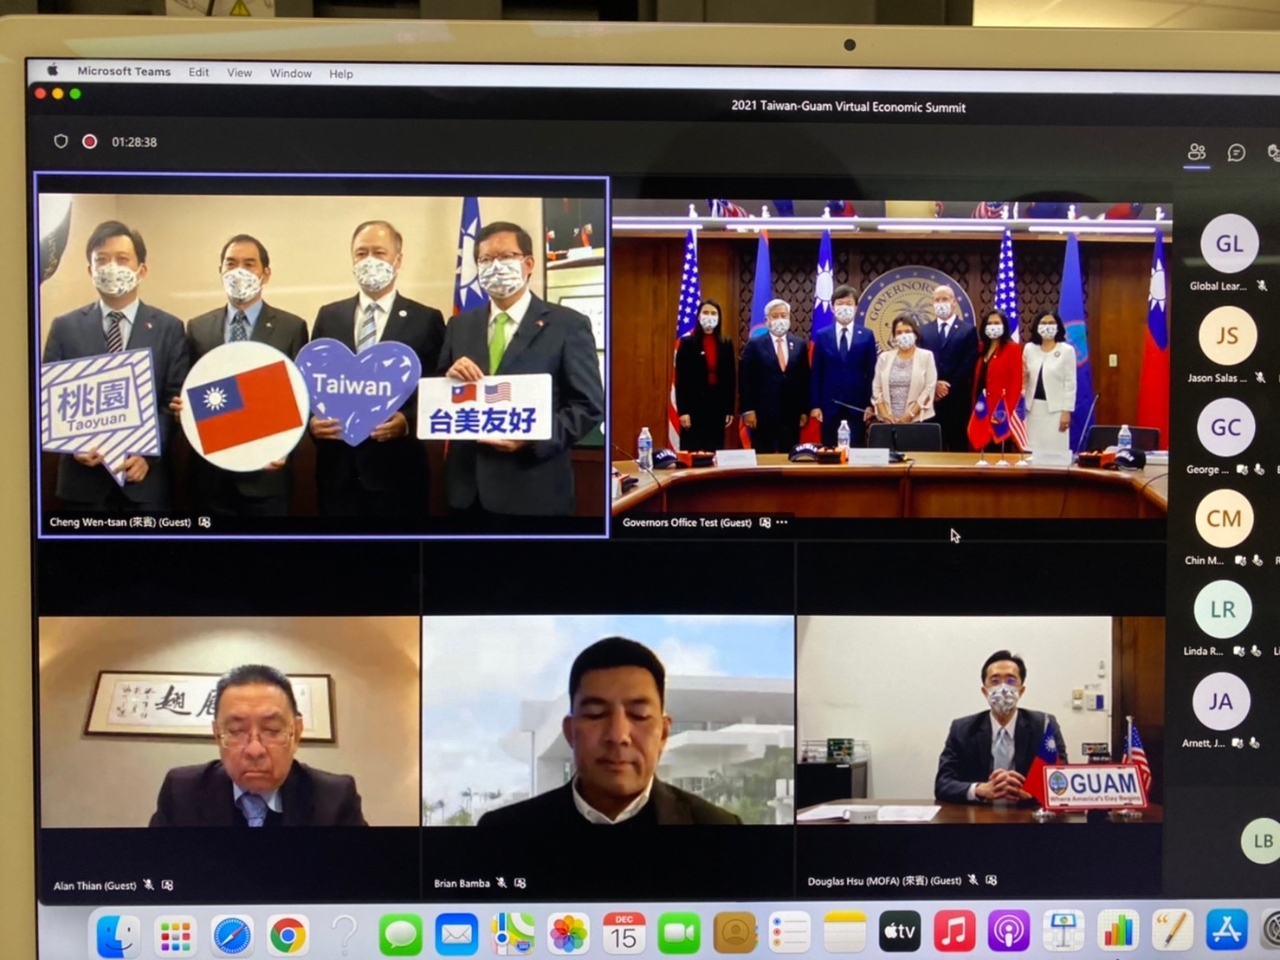Viewport: 1280px width, 960px height.
Task: Click pin icon on Cheng Wen-tsan tile
Action: 205,522
